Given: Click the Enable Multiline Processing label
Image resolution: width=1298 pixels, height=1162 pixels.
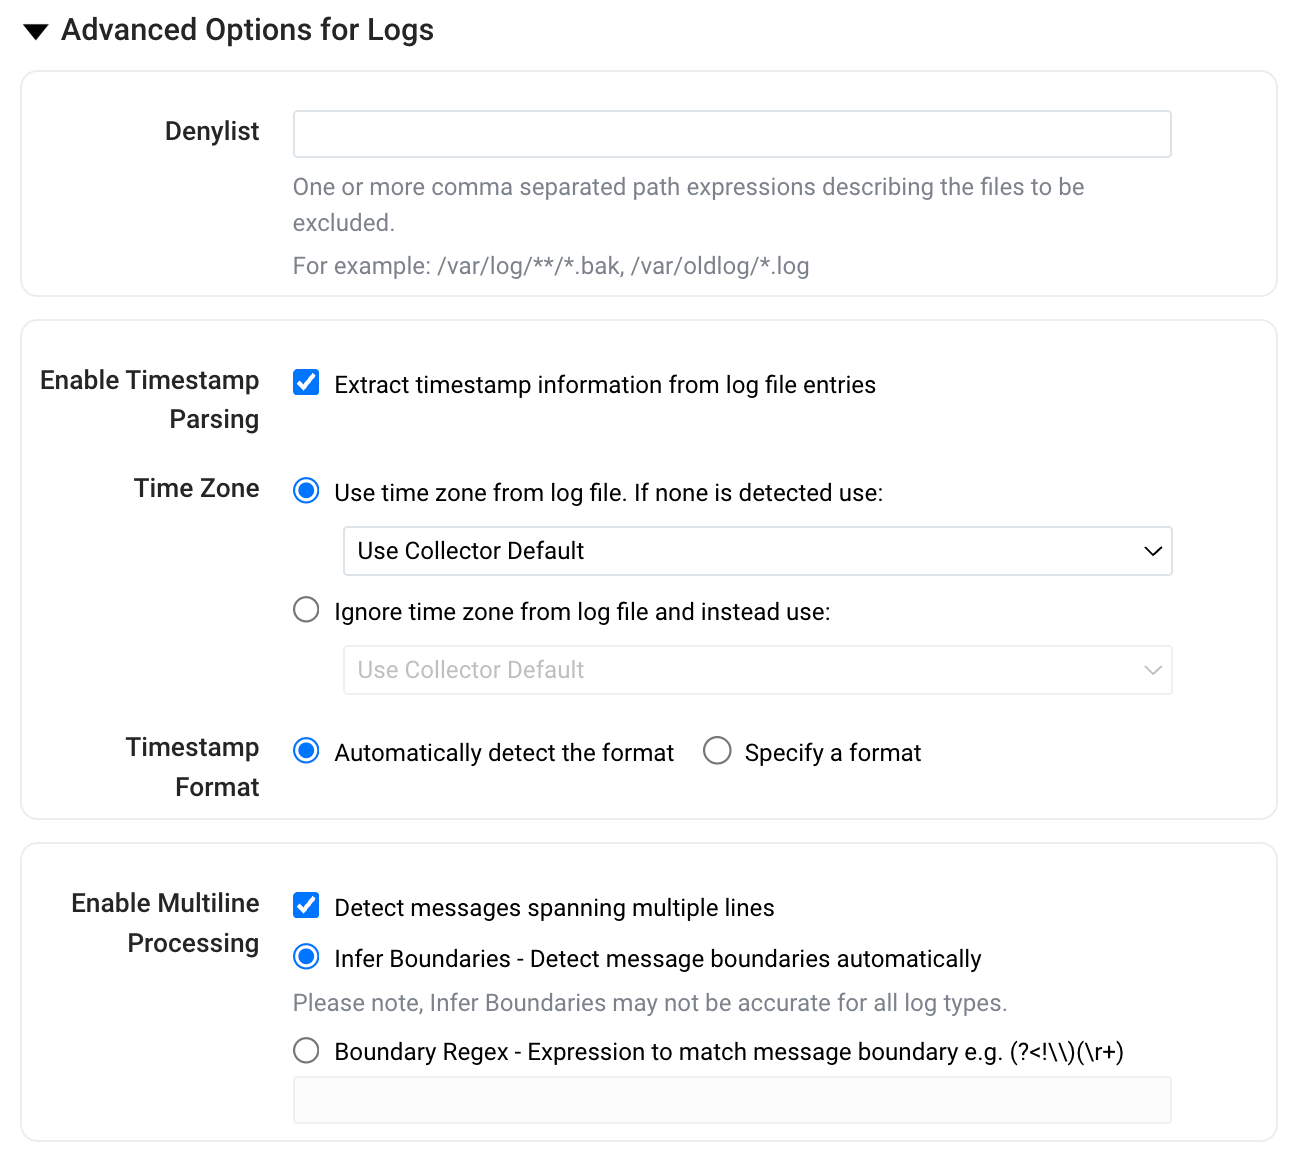Looking at the screenshot, I should pos(164,922).
